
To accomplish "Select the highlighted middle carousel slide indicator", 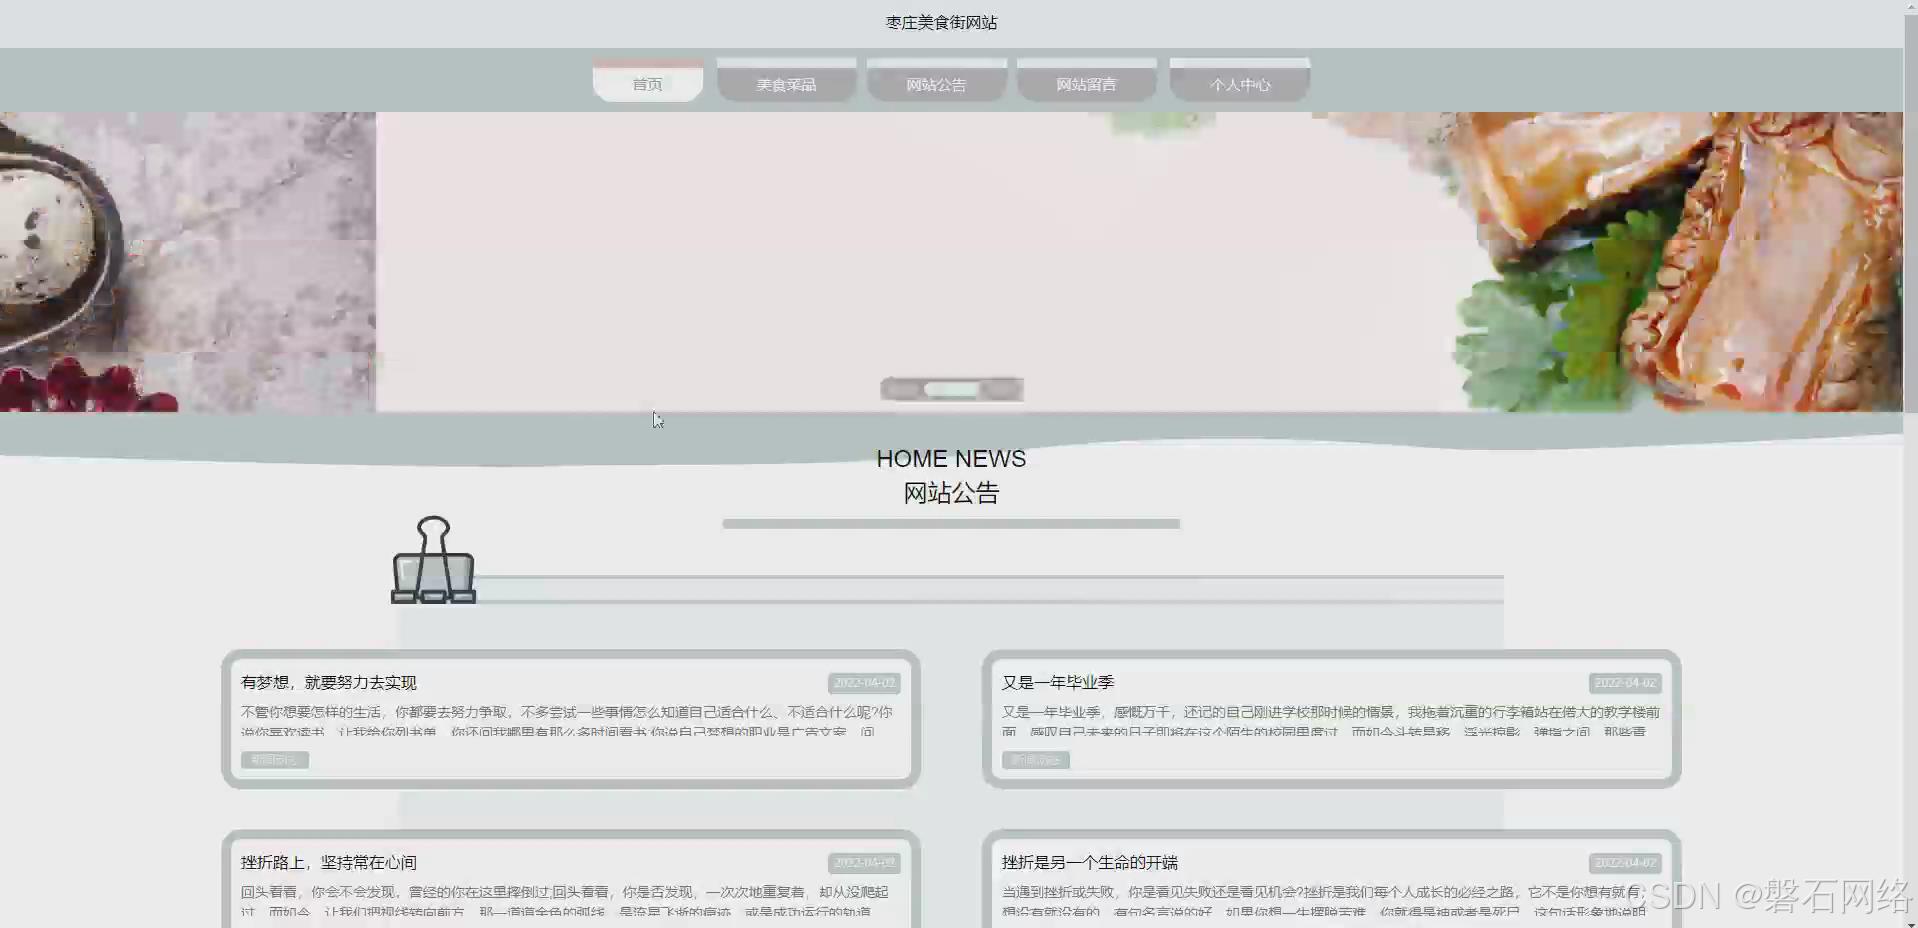I will pyautogui.click(x=951, y=388).
